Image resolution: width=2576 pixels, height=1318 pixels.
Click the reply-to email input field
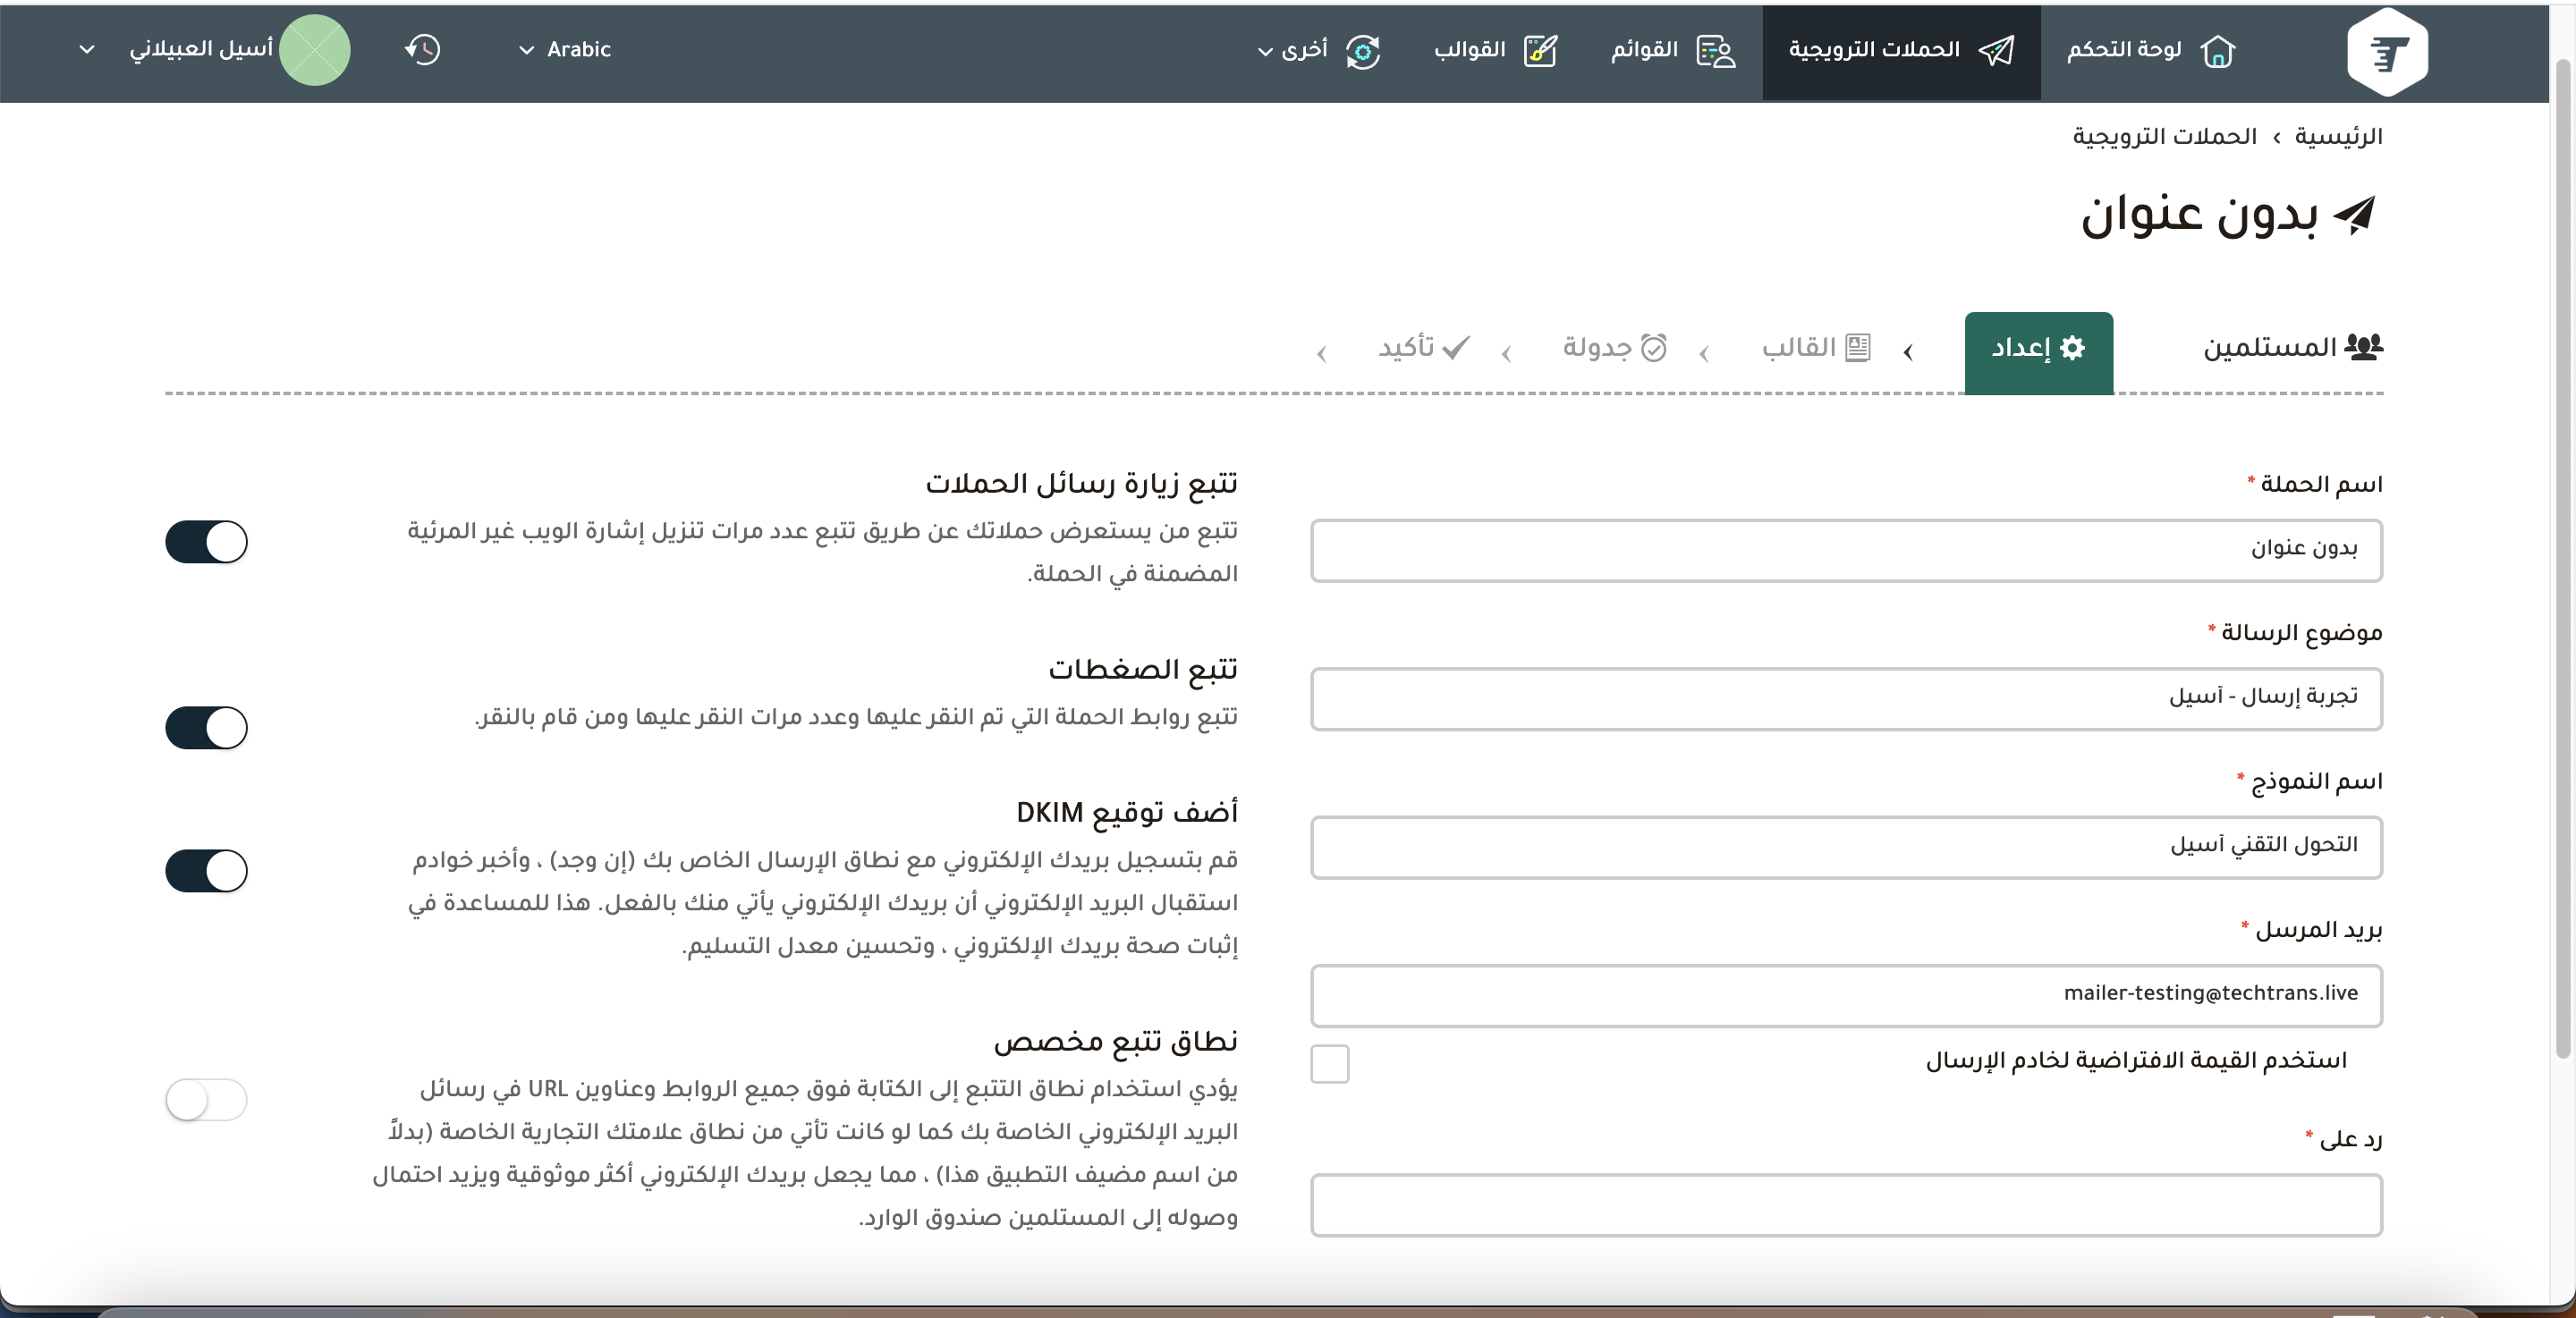click(1846, 1205)
